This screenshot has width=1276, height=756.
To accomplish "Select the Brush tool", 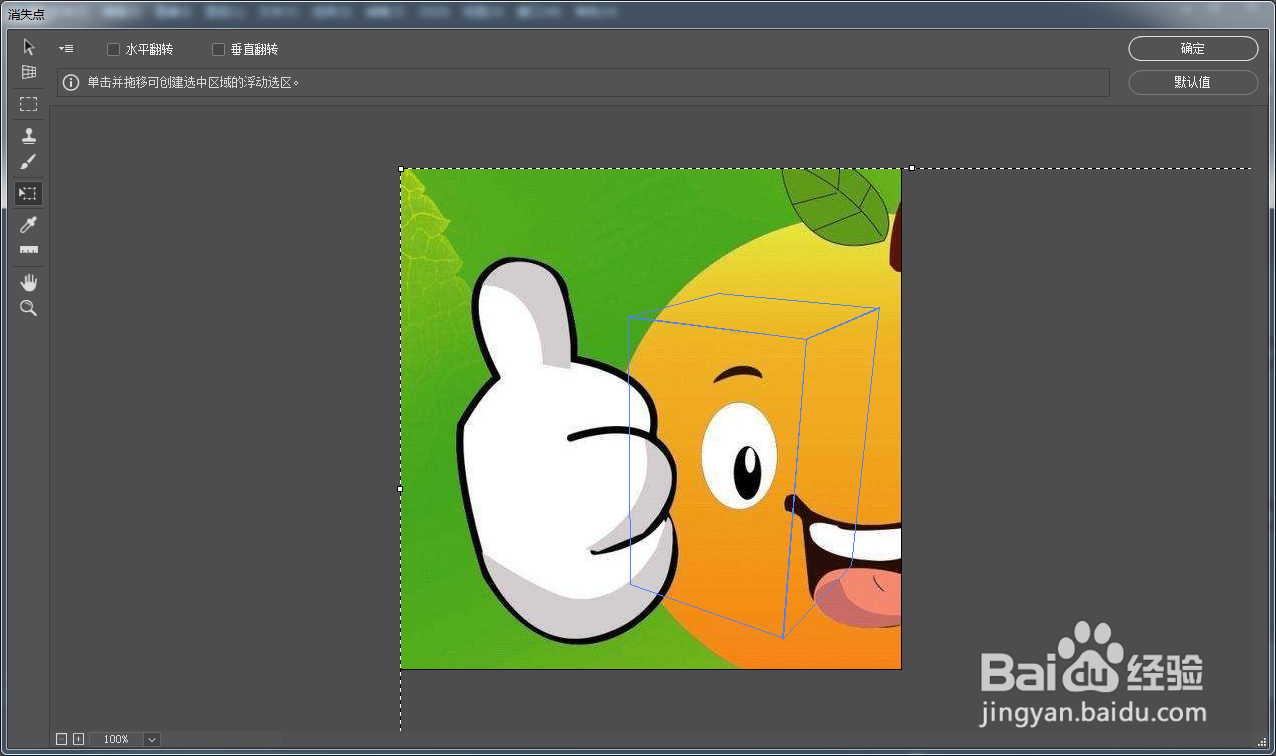I will pos(28,162).
